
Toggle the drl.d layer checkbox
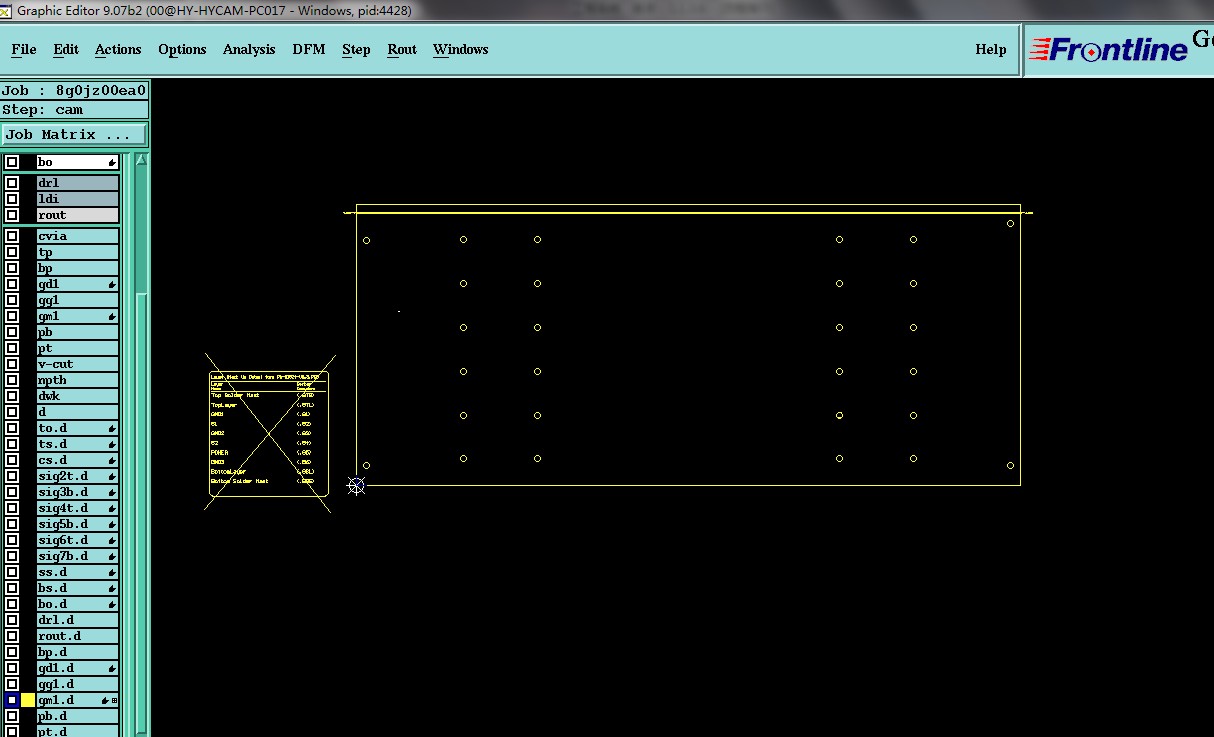click(12, 620)
